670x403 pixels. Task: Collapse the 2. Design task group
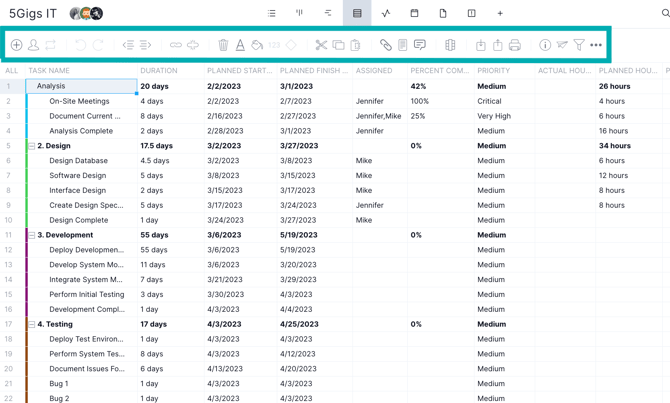(32, 146)
